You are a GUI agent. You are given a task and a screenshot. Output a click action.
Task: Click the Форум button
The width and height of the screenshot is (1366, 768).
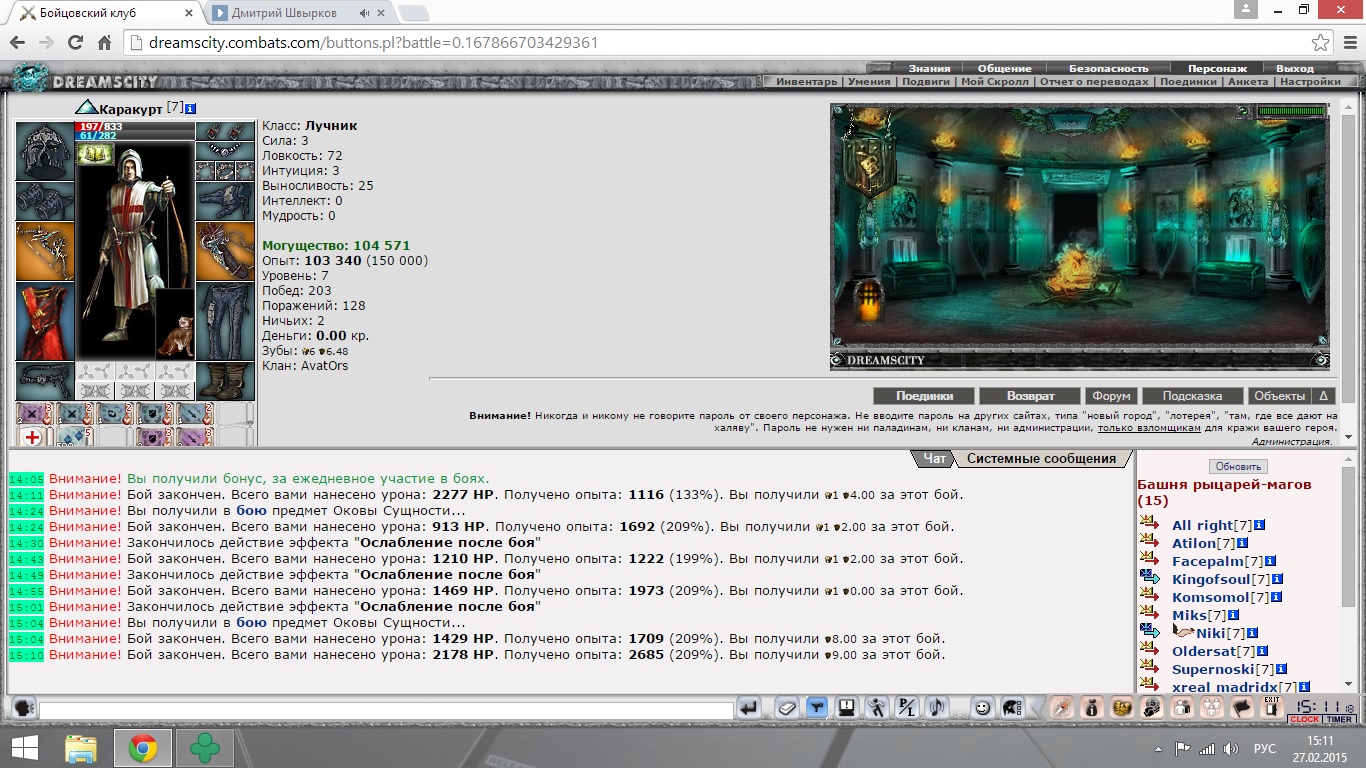[1111, 396]
